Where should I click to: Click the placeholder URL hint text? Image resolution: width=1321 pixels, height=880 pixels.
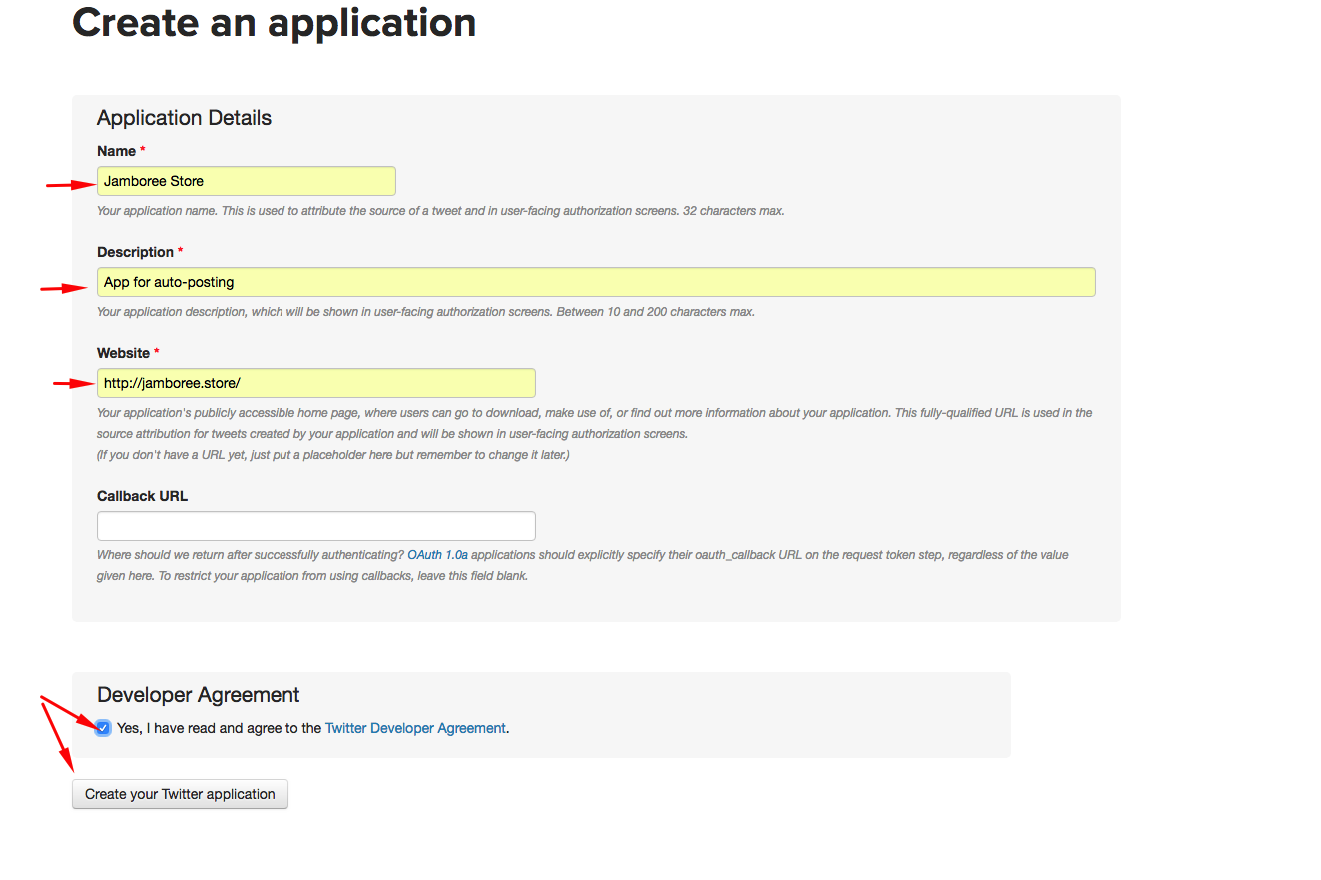[x=333, y=455]
